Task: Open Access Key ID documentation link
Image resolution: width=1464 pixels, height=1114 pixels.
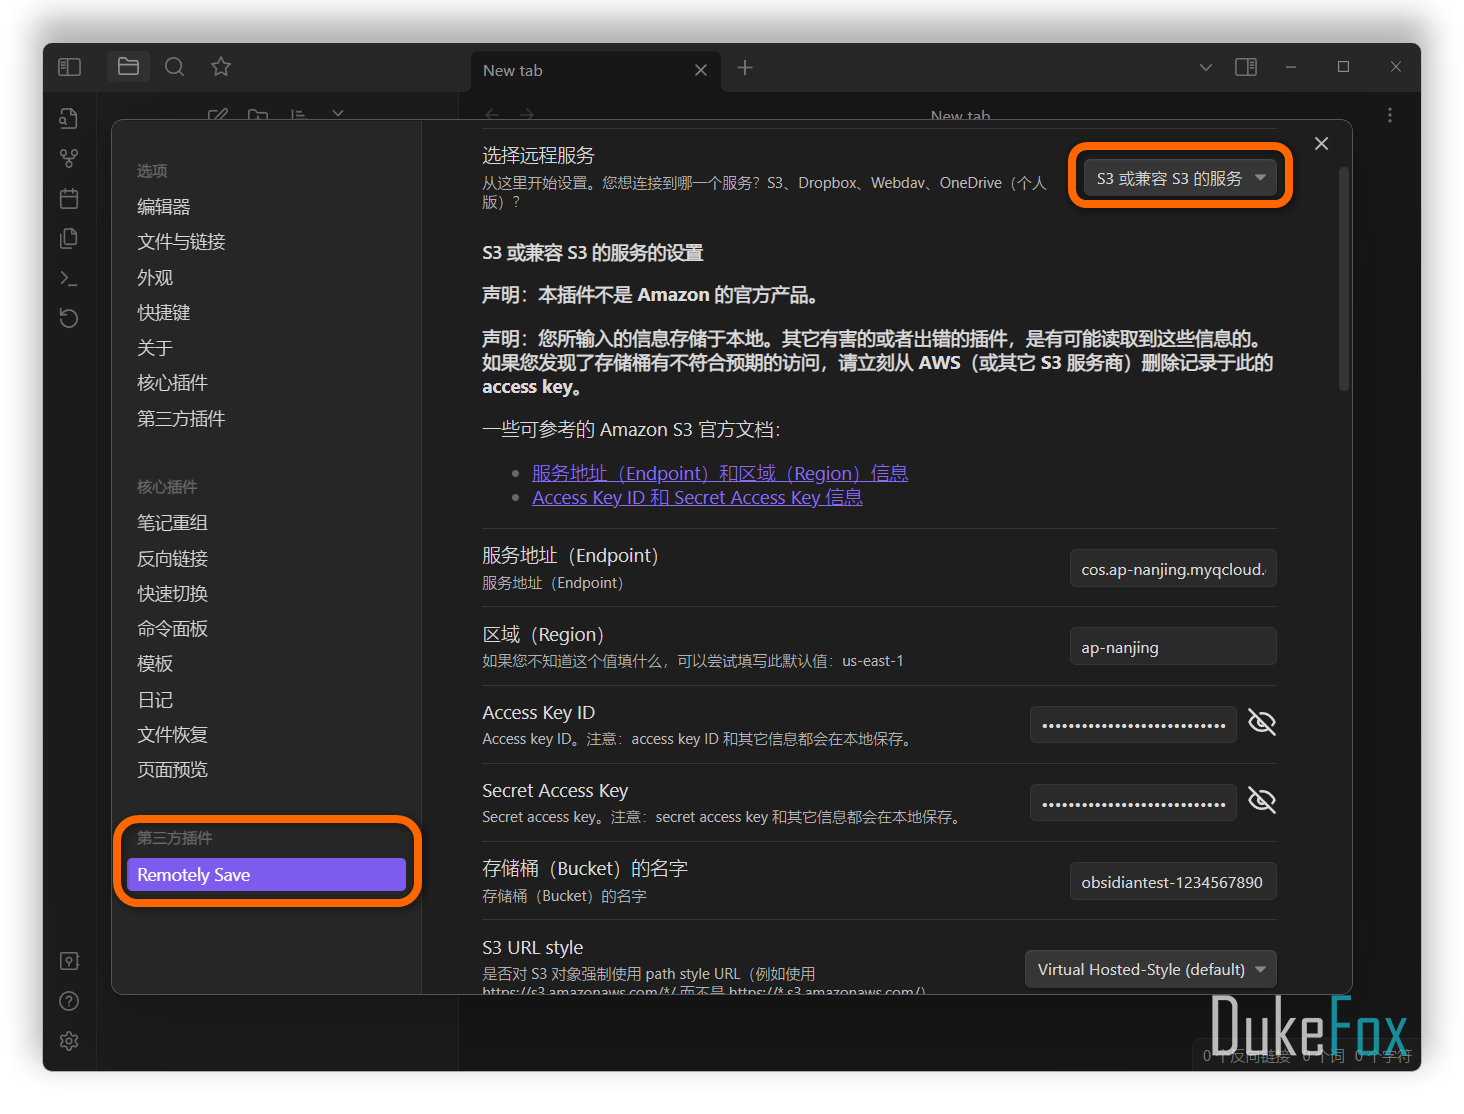Action: coord(697,498)
